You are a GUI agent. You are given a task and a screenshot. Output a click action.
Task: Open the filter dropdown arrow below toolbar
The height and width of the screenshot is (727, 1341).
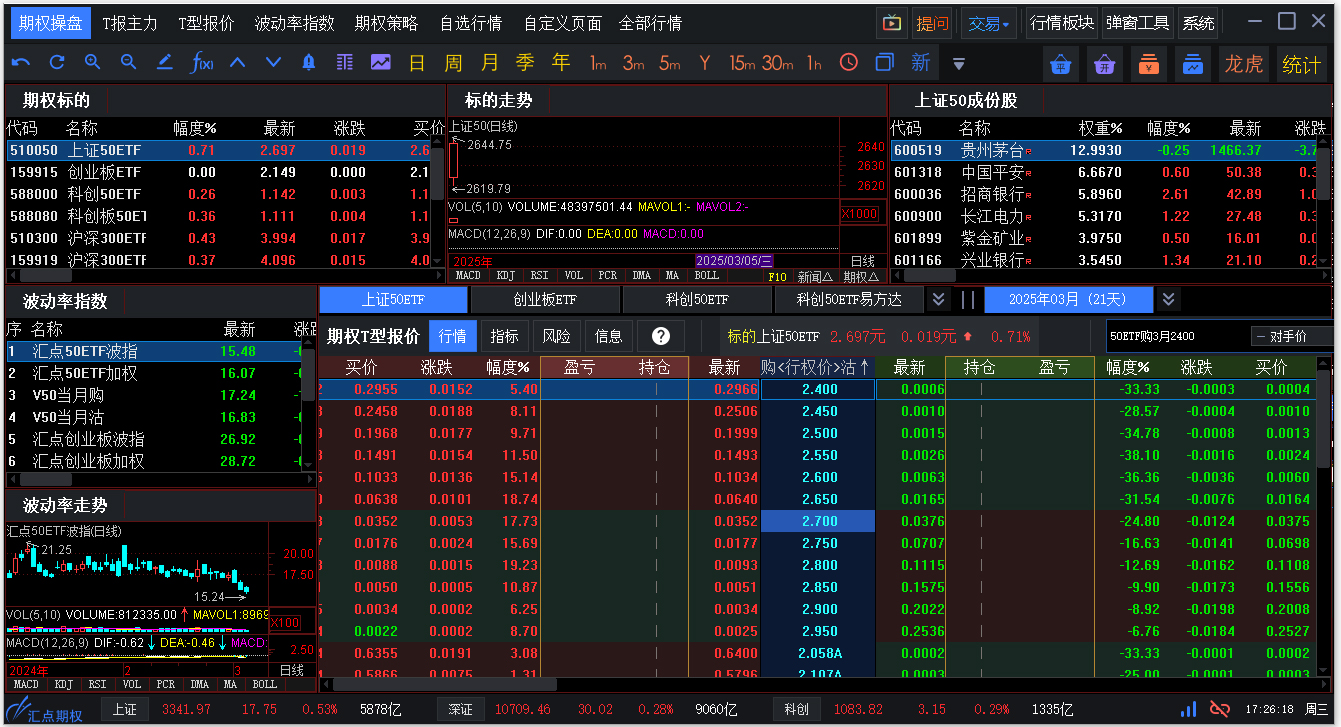coord(959,63)
